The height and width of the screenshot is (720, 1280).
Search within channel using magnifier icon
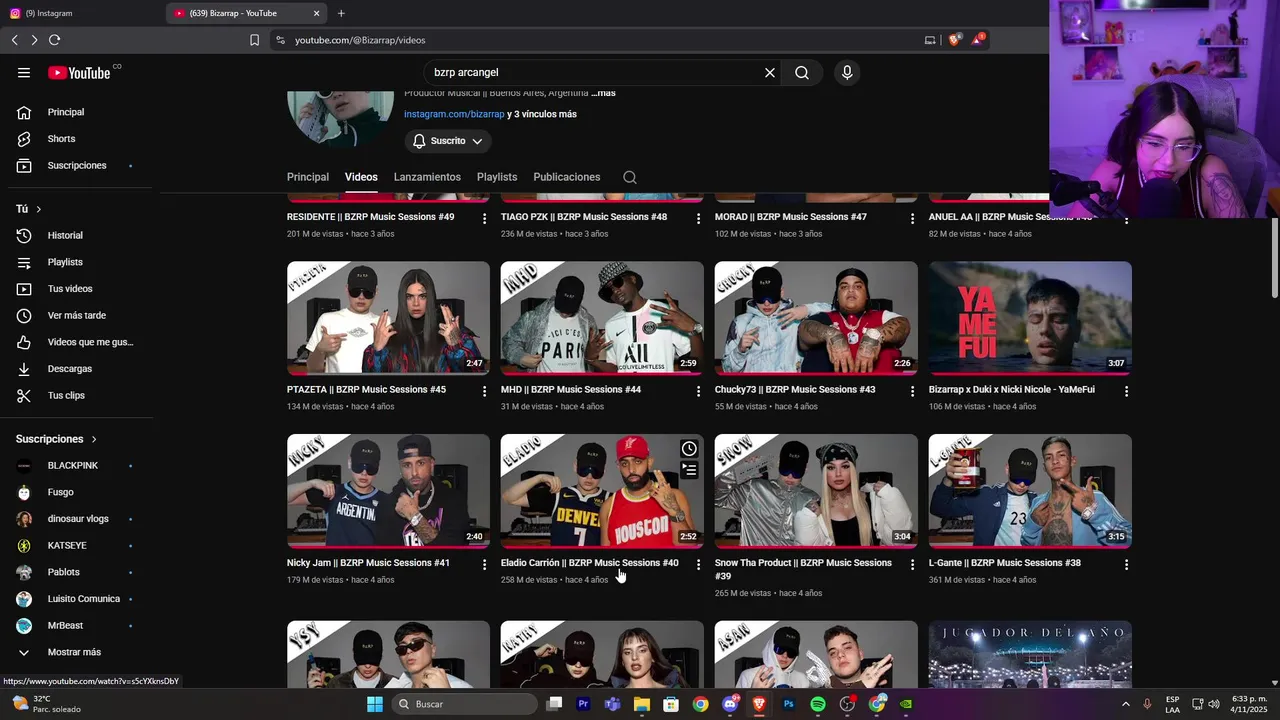[630, 177]
